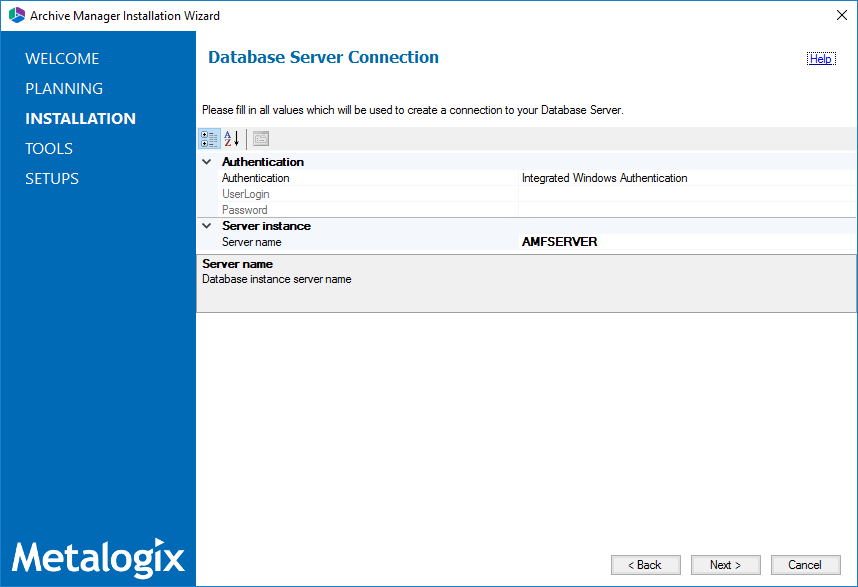Go to the WELCOME step
858x587 pixels.
[x=62, y=59]
